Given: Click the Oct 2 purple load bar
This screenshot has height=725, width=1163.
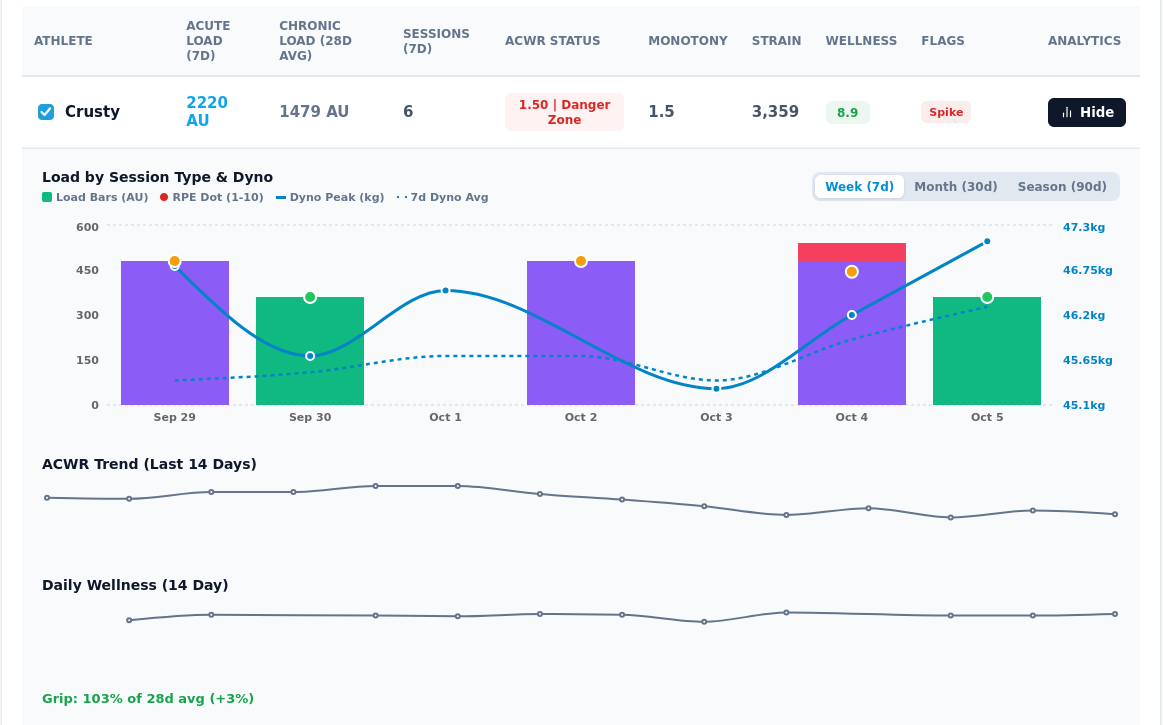Looking at the screenshot, I should pos(581,333).
